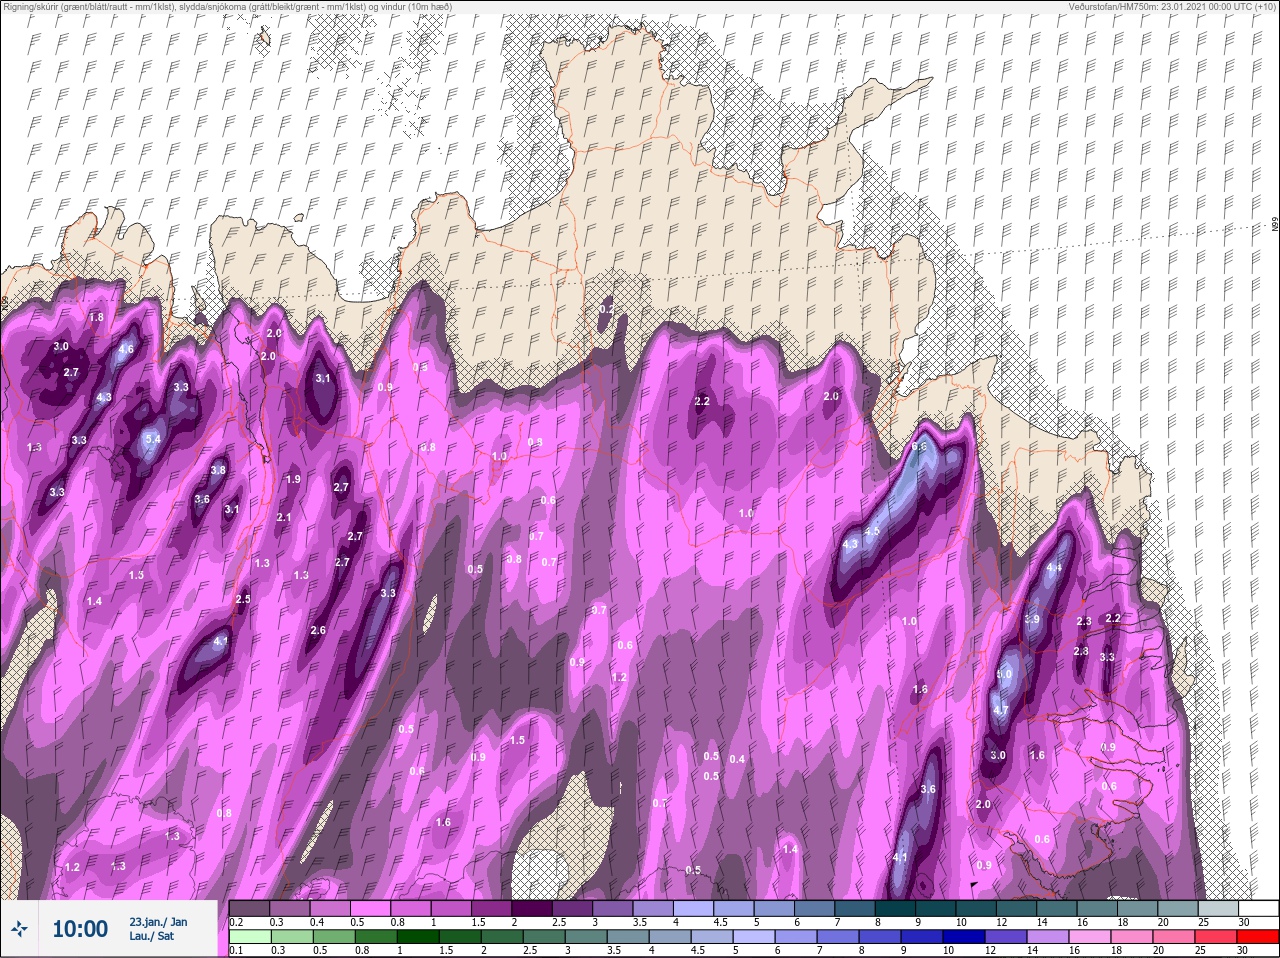The image size is (1280, 958).
Task: Click the 1.9 precipitation value on the map
Action: (293, 480)
